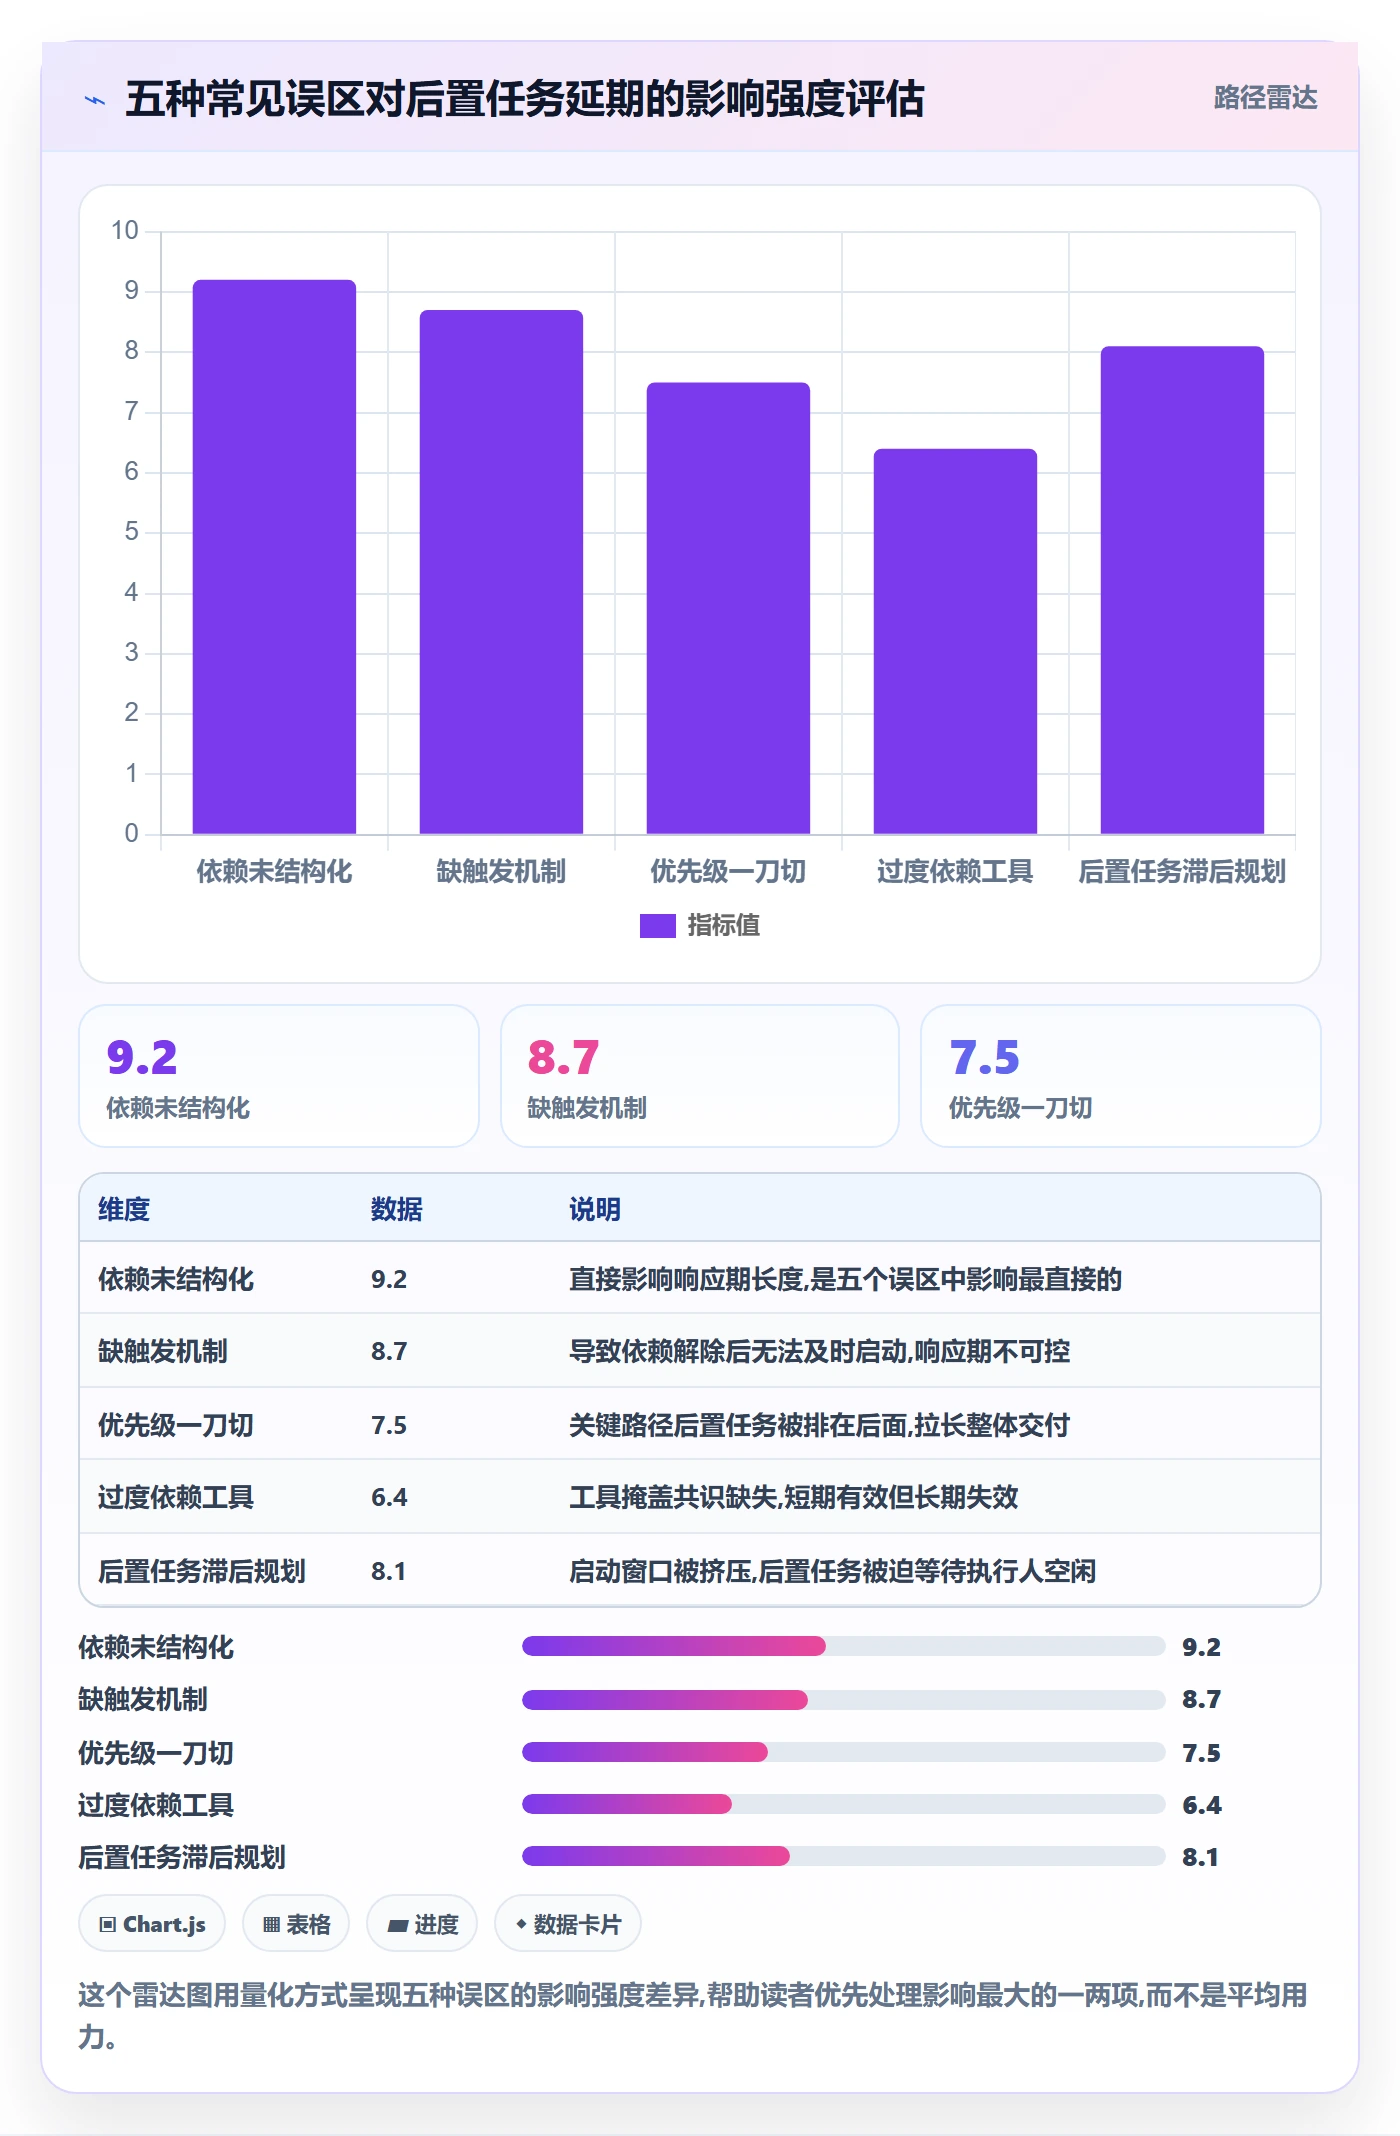Click the 依赖未结构化 progress bar
The height and width of the screenshot is (2136, 1400).
(843, 1646)
